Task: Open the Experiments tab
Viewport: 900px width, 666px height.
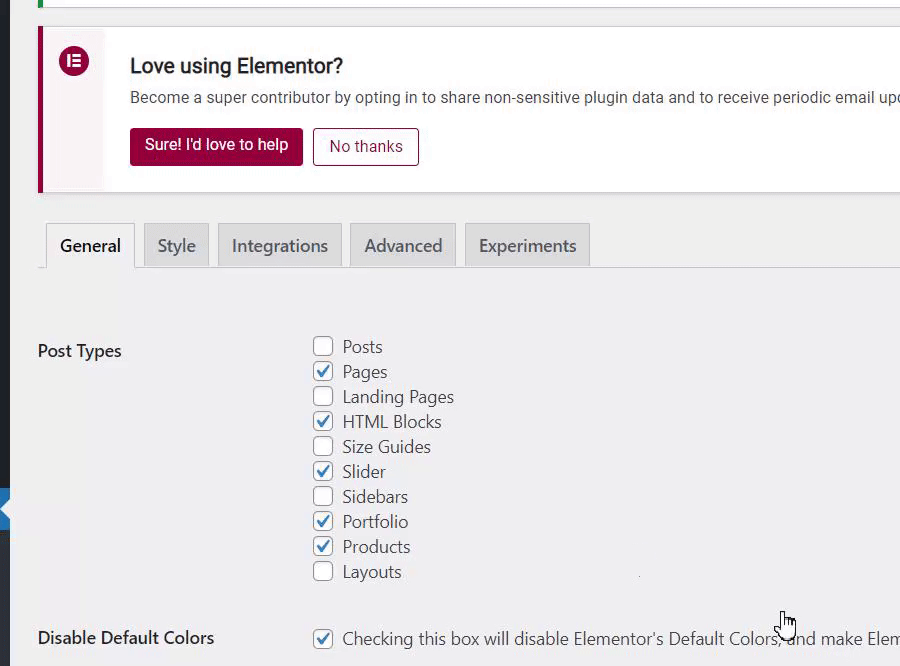Action: coord(527,246)
